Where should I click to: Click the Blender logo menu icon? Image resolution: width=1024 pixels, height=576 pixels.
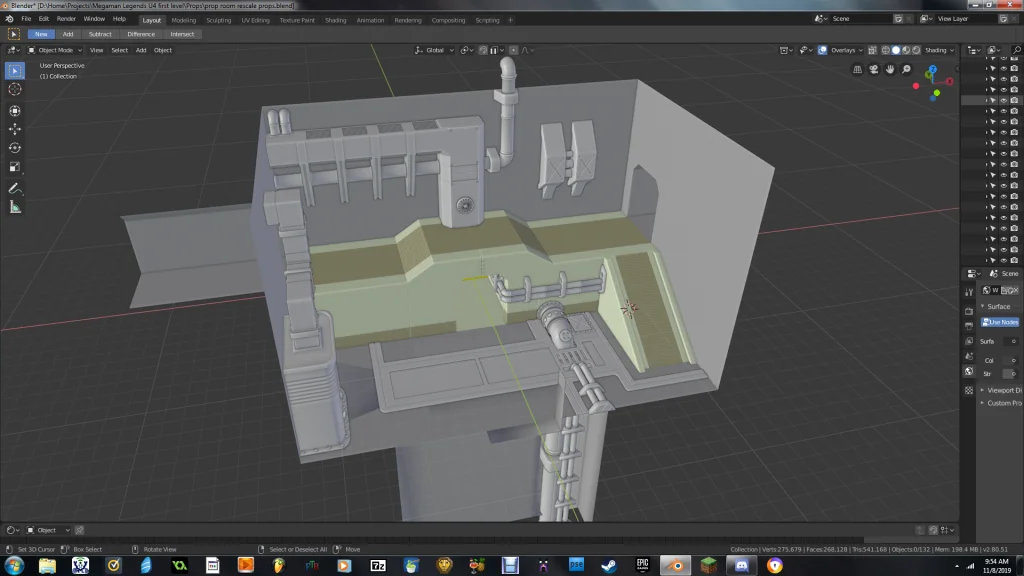[x=9, y=19]
